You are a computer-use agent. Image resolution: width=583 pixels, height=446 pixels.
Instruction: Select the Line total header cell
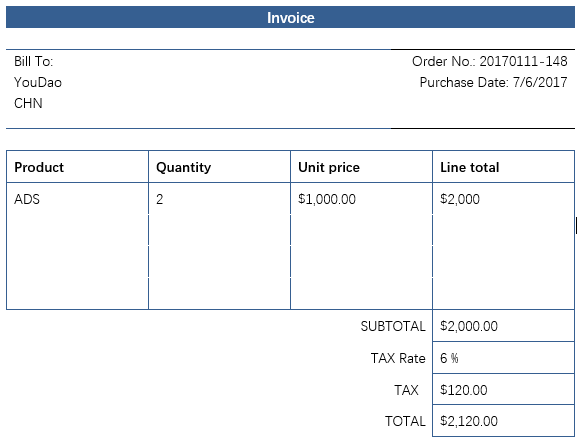coord(503,167)
